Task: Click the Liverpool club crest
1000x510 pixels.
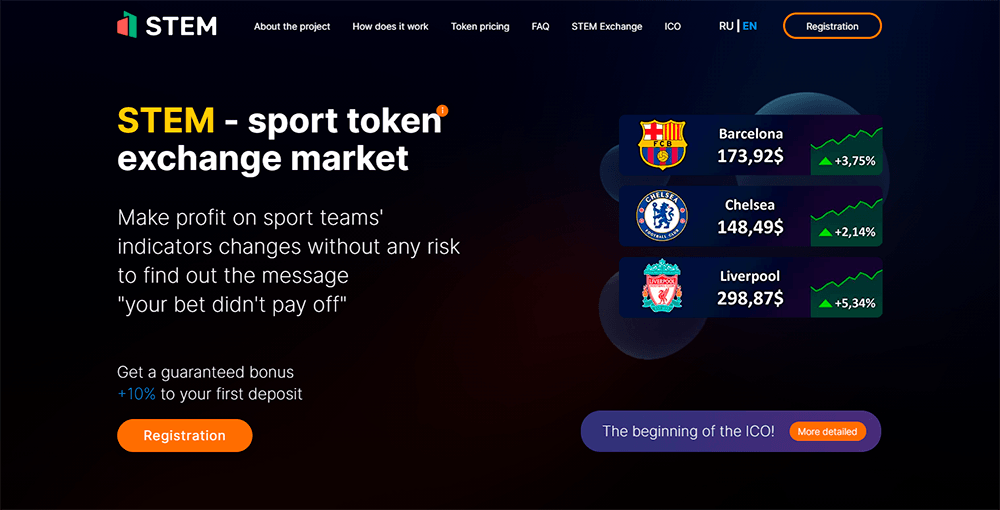Action: [x=662, y=287]
